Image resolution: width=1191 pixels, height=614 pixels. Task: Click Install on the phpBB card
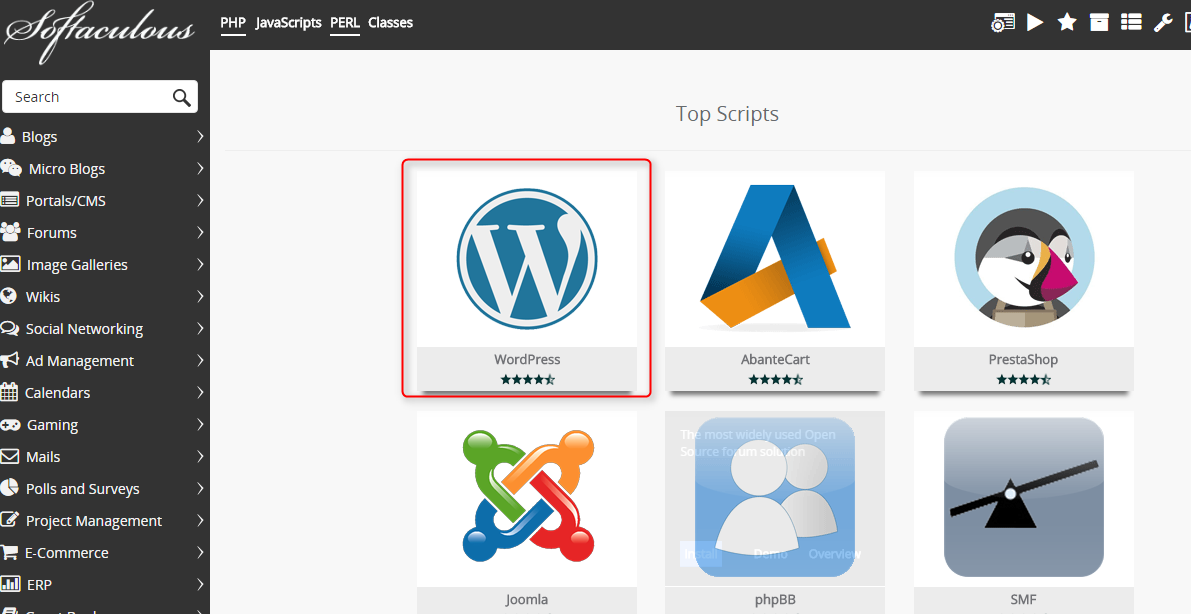point(700,554)
